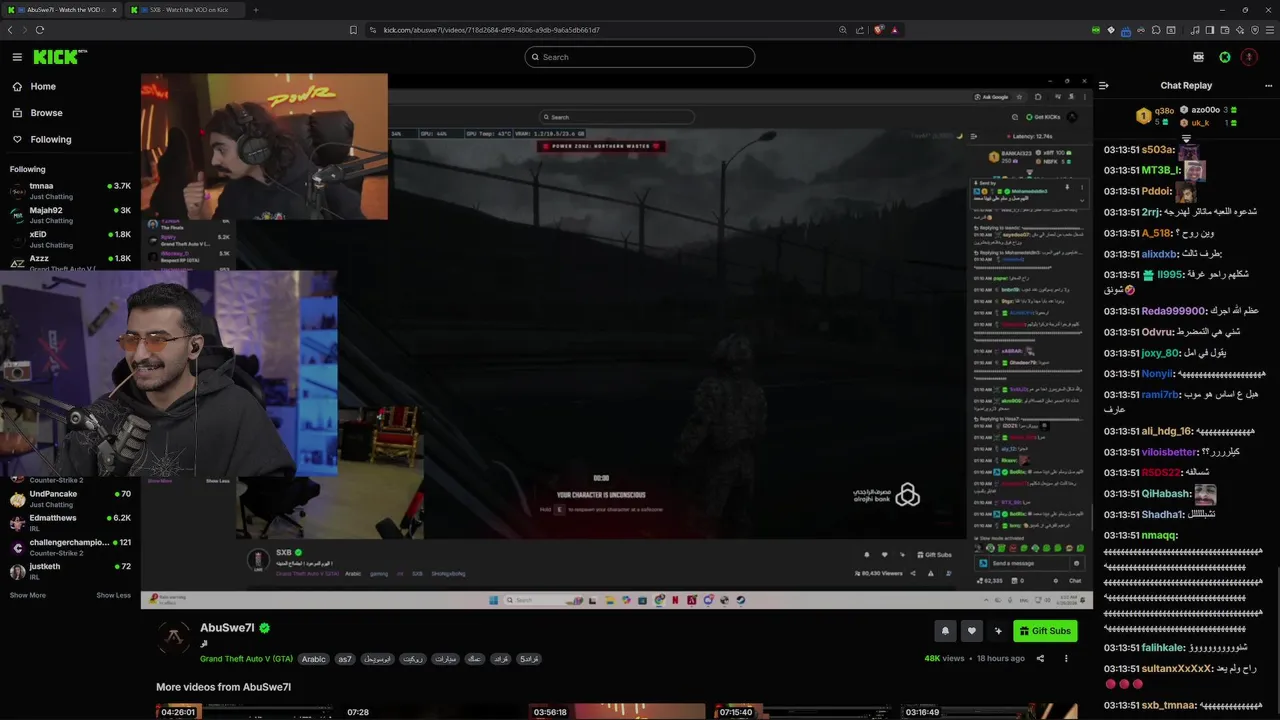
Task: Open the AbuSwe7l channel avatar
Action: tap(174, 637)
